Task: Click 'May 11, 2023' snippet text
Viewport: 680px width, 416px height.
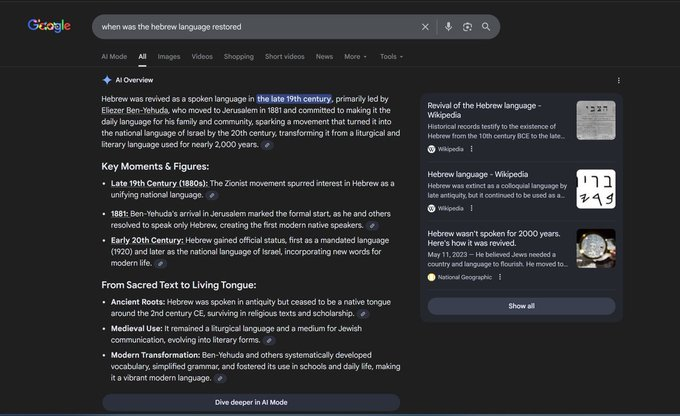Action: pyautogui.click(x=447, y=255)
